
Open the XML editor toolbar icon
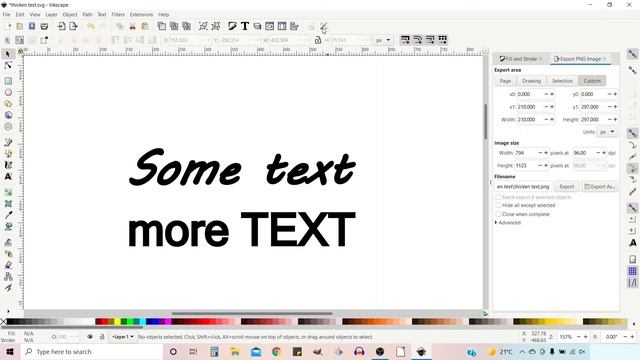(x=269, y=26)
